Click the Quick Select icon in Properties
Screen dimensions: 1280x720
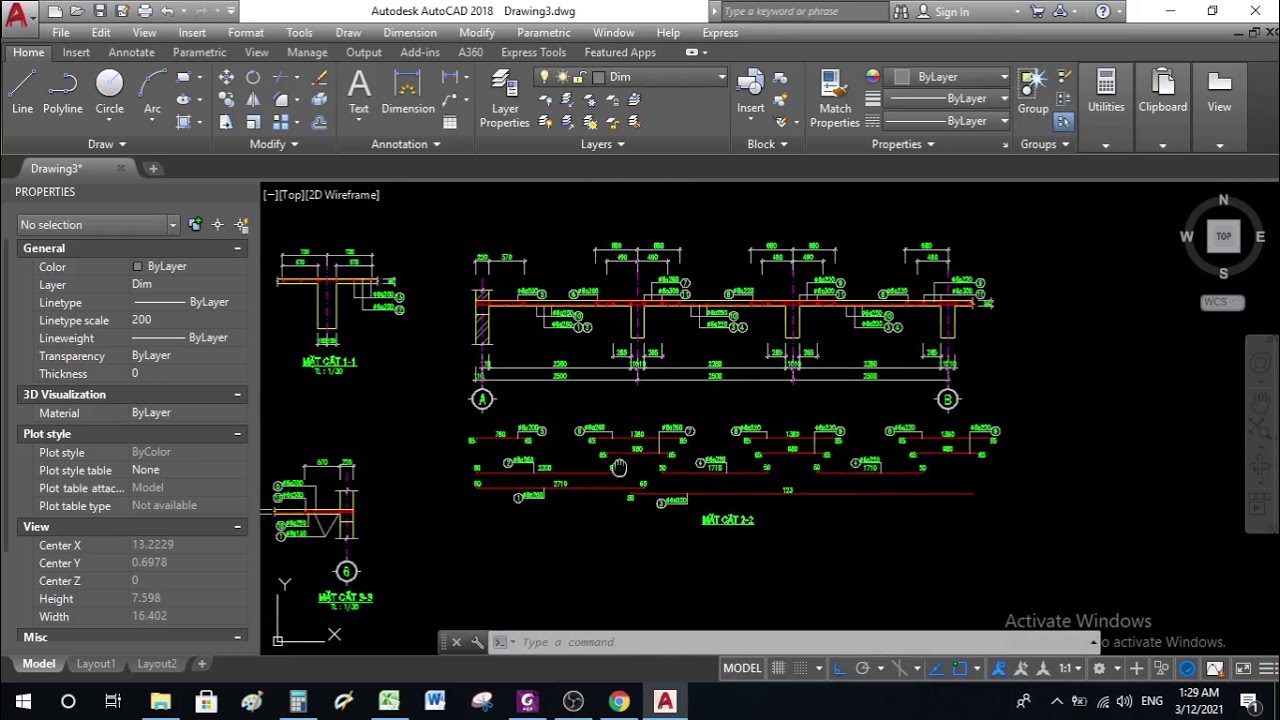point(241,225)
